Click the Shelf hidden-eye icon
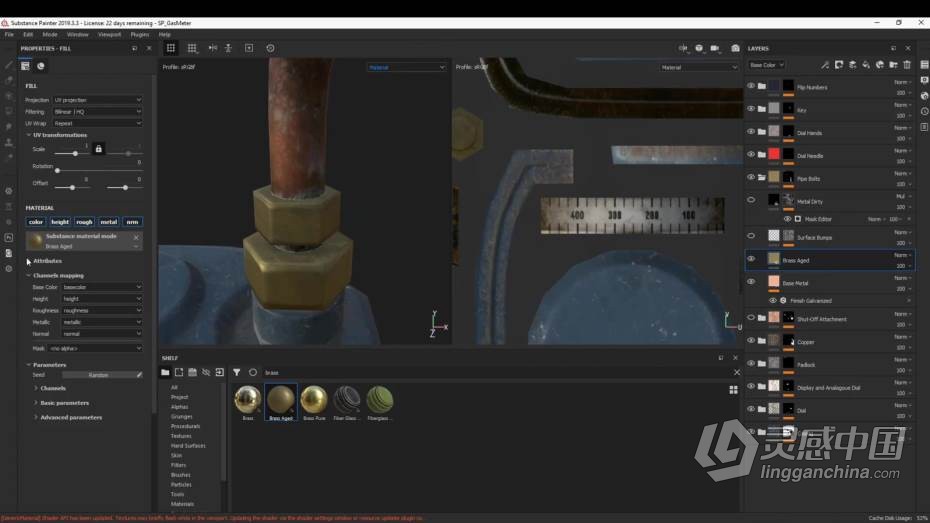 pyautogui.click(x=206, y=372)
